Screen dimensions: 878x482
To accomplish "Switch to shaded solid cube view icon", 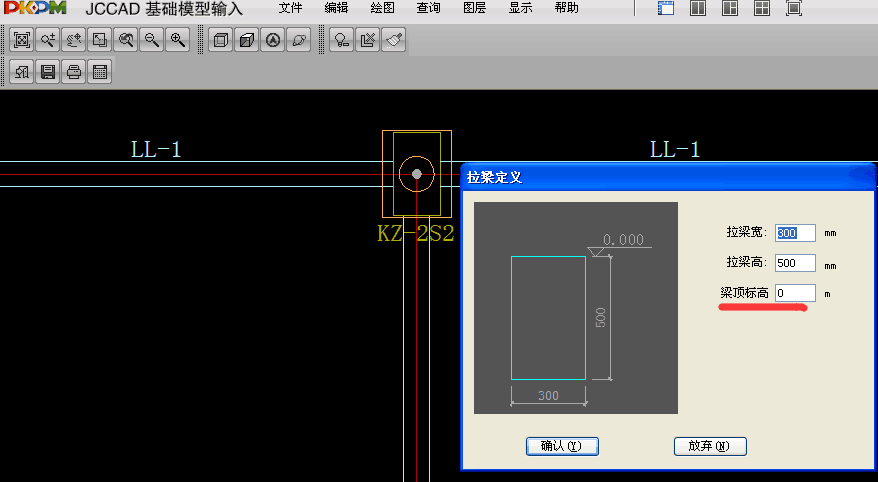I will pyautogui.click(x=247, y=40).
